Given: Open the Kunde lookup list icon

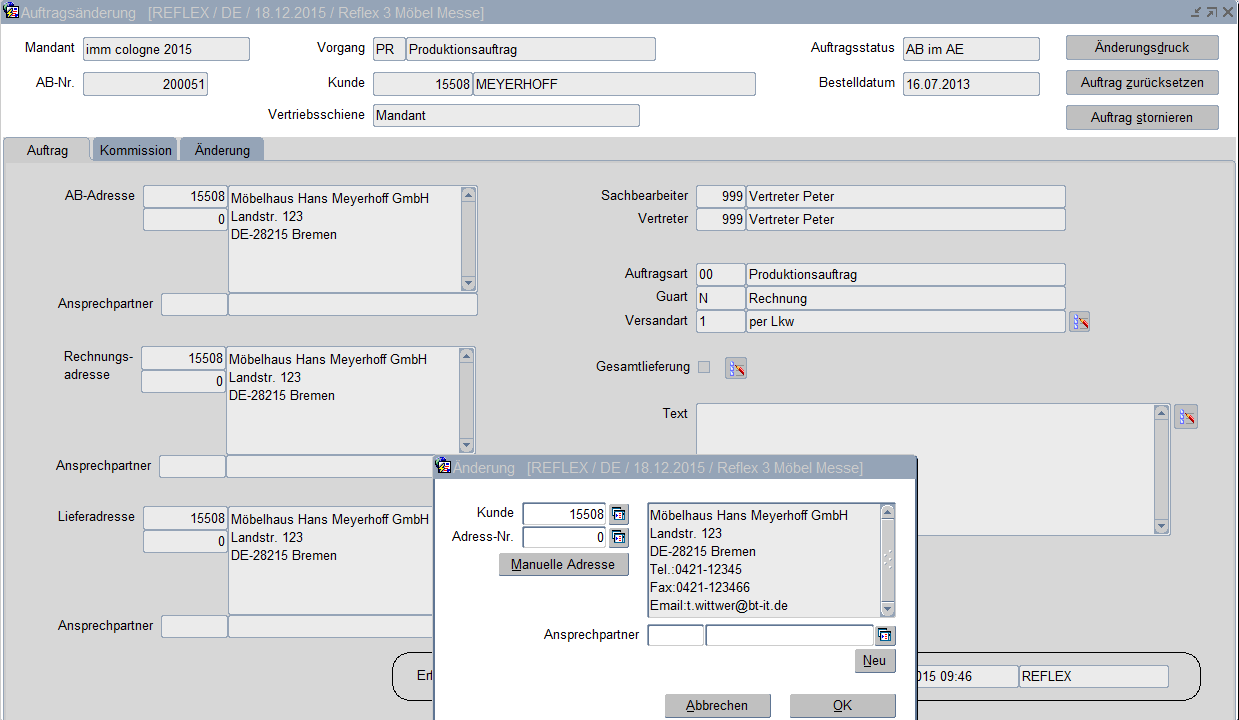Looking at the screenshot, I should point(619,514).
